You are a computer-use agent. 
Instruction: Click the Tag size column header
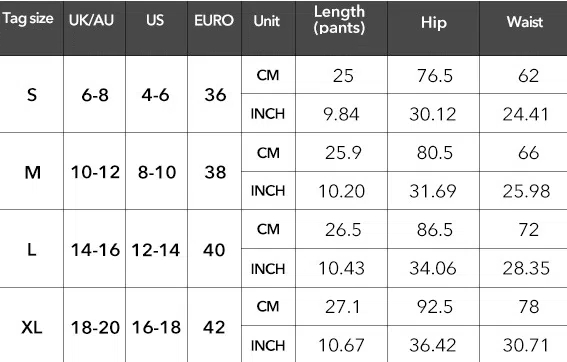[31, 28]
